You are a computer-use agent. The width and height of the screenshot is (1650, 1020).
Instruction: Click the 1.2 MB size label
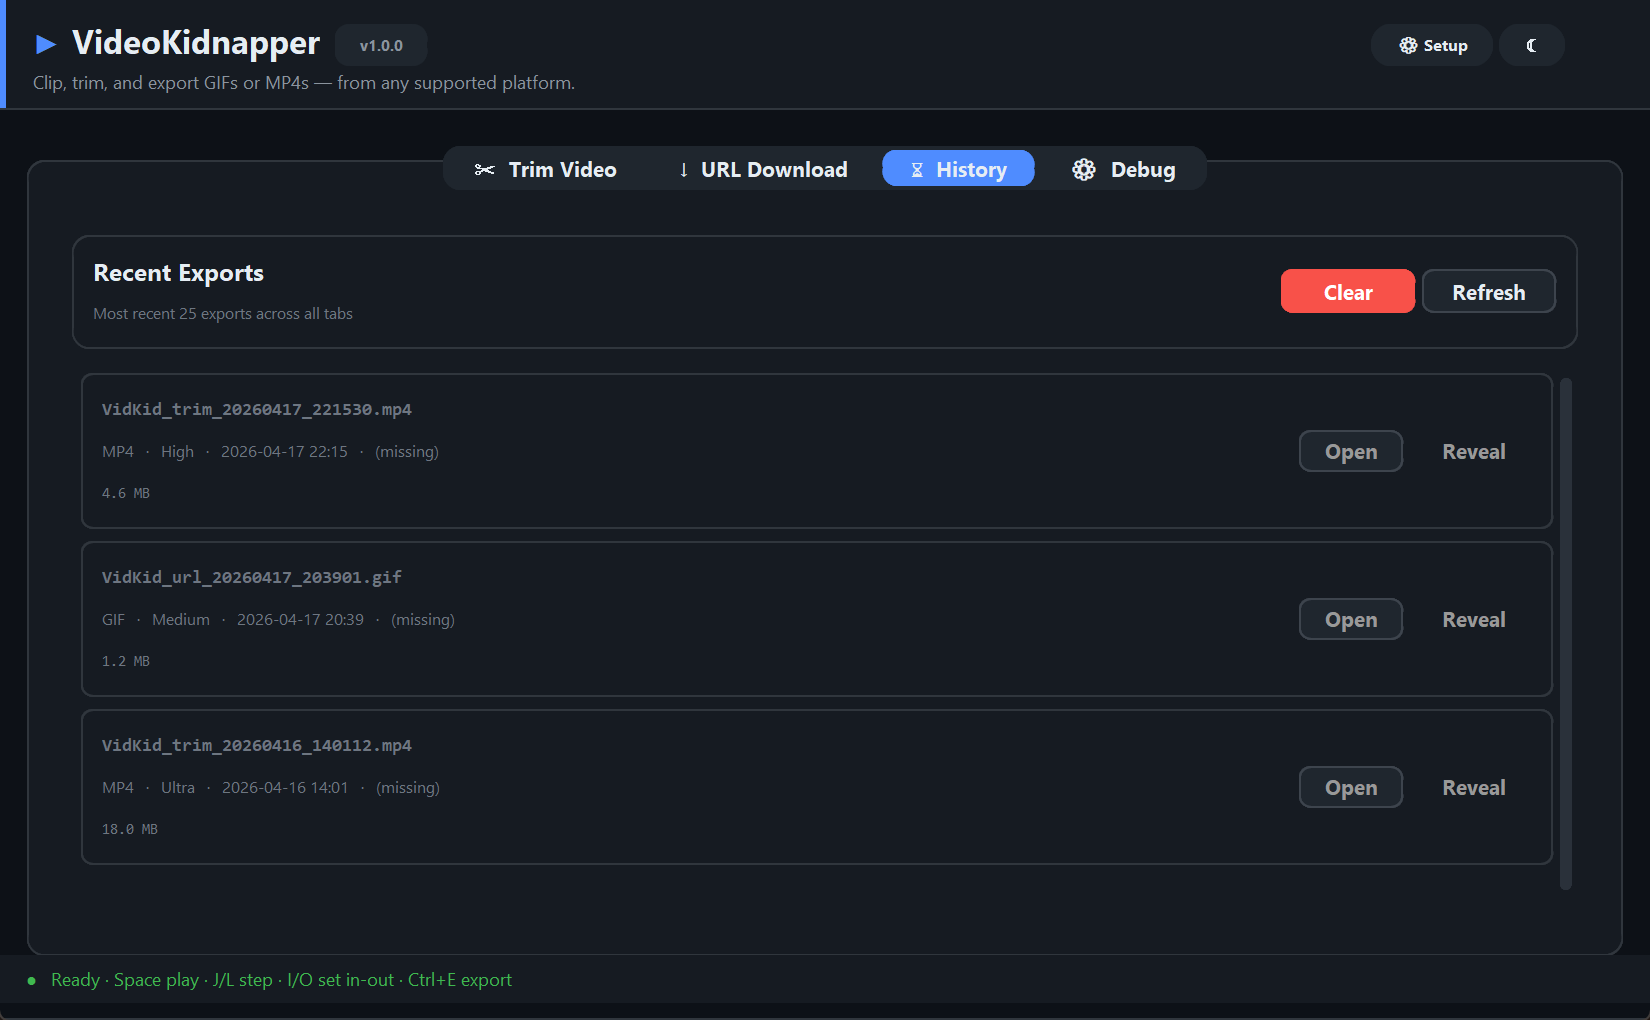(126, 661)
